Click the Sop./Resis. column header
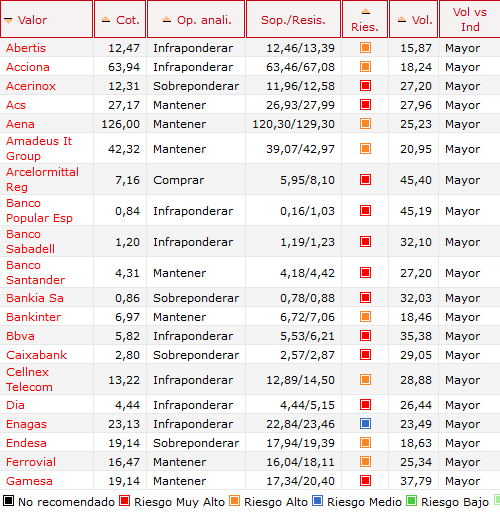This screenshot has width=500, height=512. [x=293, y=20]
